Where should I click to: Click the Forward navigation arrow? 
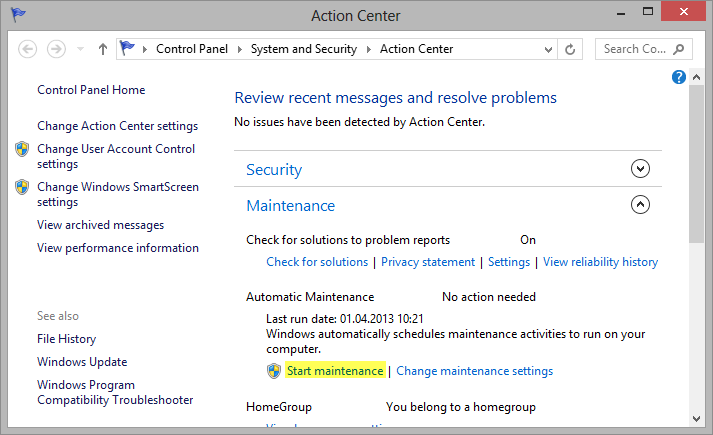(x=56, y=49)
